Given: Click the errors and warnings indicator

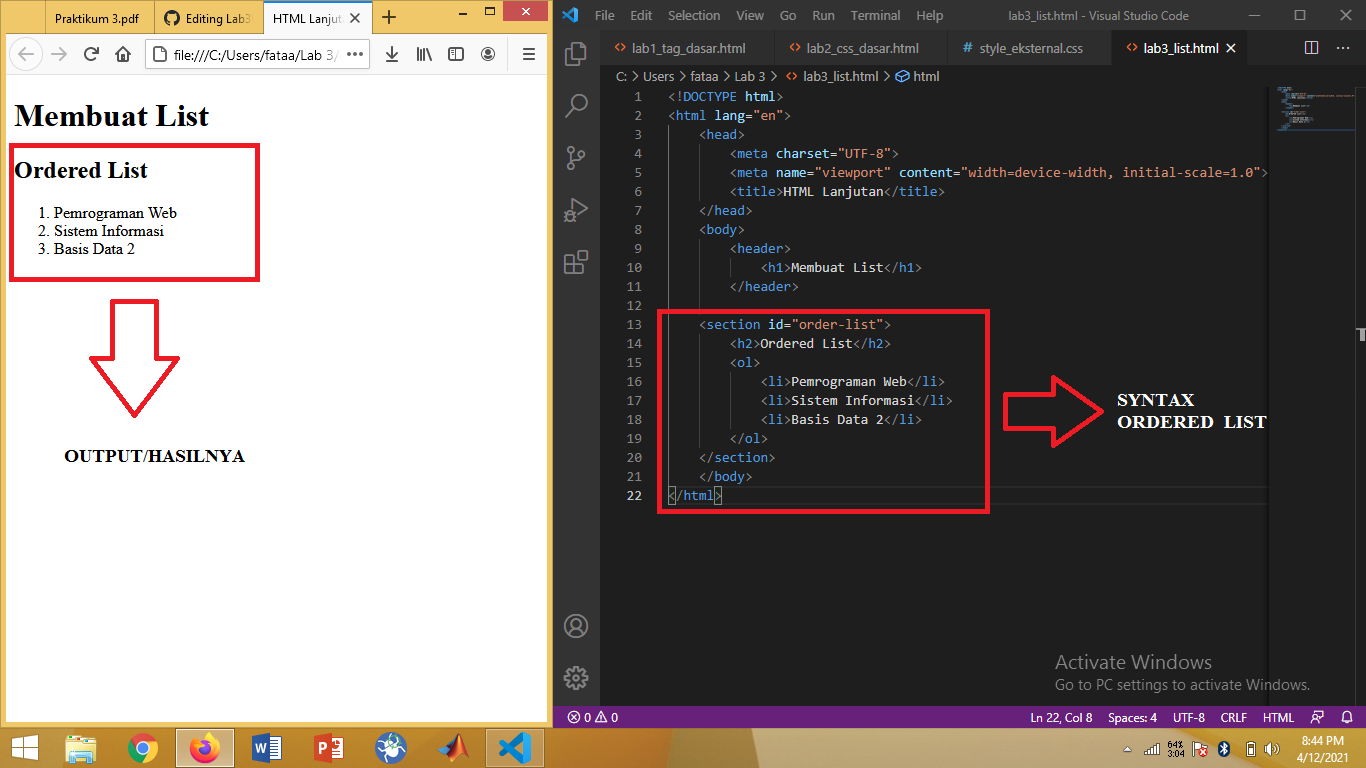Looking at the screenshot, I should pos(593,717).
